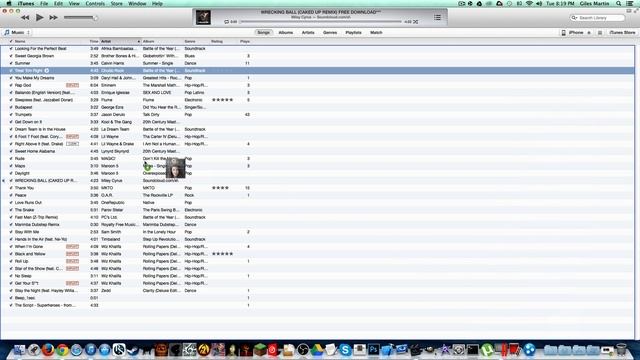Open Google Drive from the dock
This screenshot has width=640, height=360.
(317, 350)
